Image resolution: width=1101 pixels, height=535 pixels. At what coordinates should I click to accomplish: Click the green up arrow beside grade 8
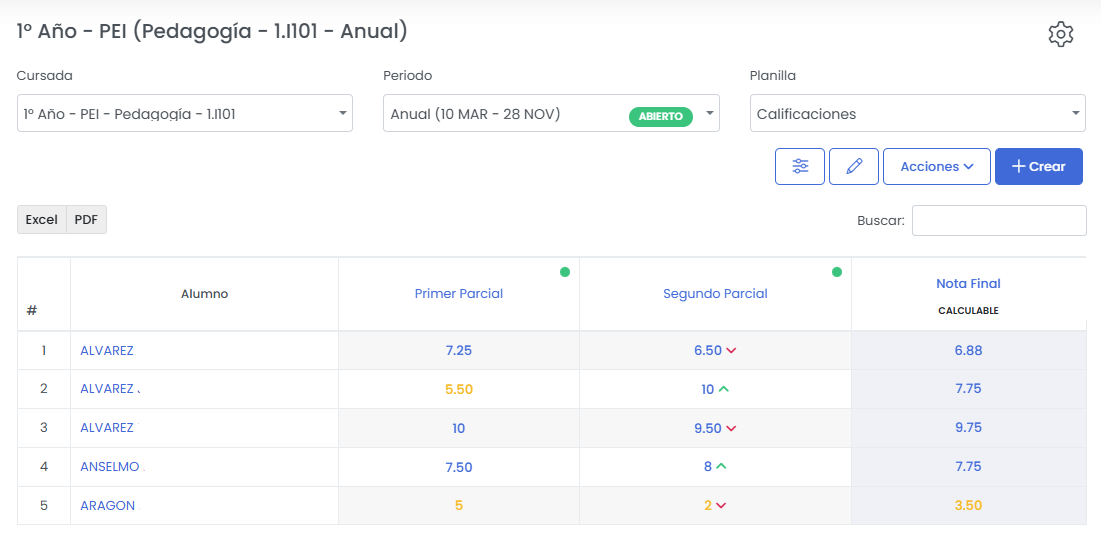click(x=721, y=466)
